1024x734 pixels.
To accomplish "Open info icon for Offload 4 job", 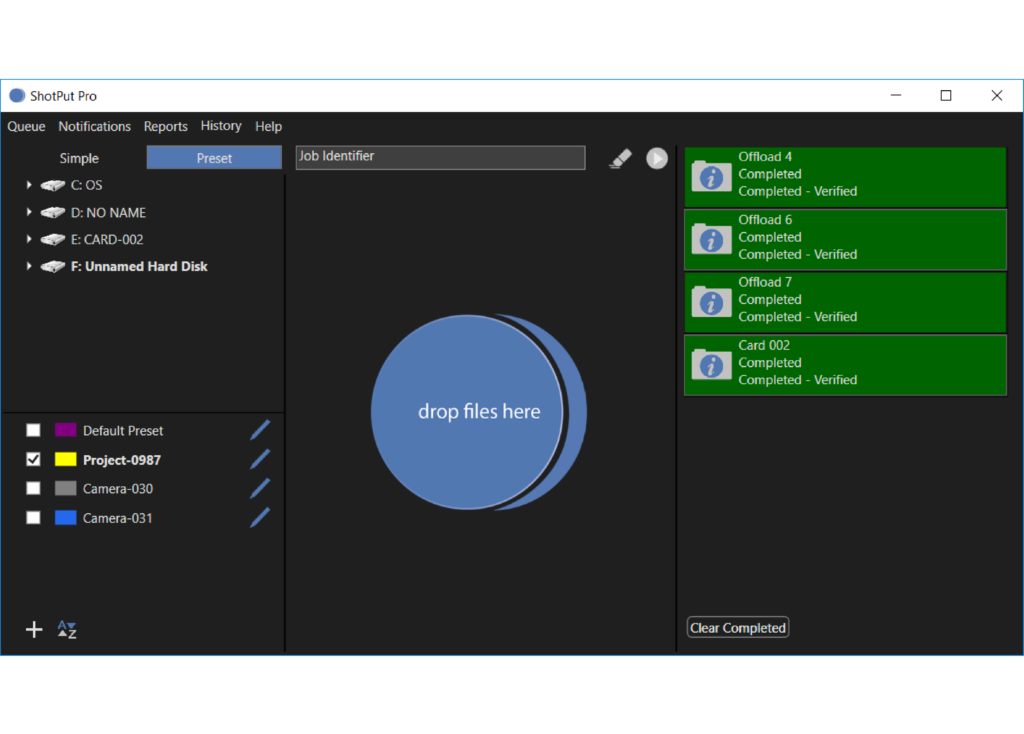I will (x=712, y=177).
